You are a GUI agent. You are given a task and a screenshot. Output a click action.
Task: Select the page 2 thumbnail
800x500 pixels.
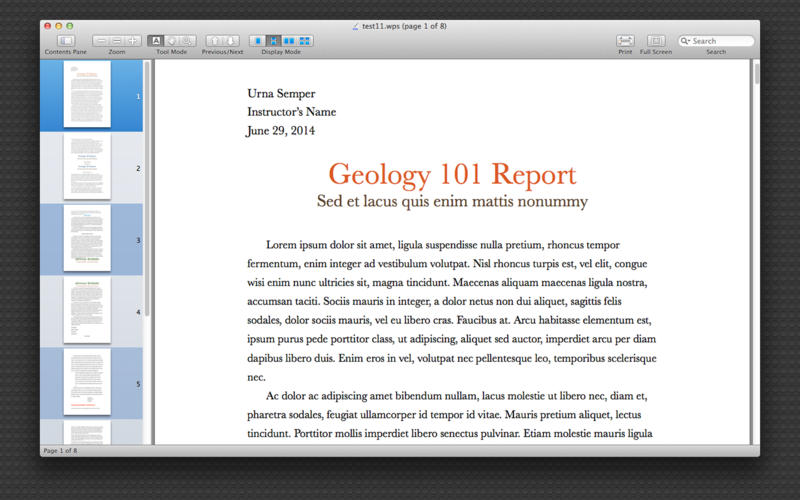point(87,167)
